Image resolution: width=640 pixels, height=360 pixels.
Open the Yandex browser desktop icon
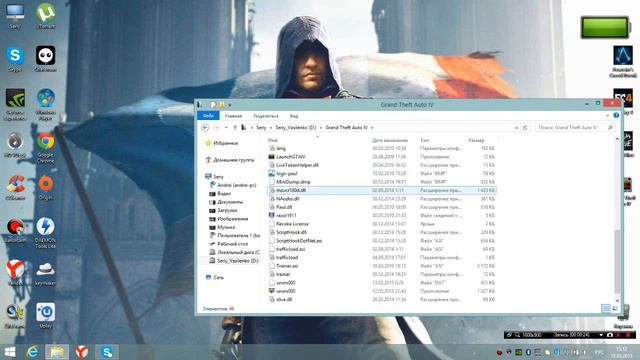[x=15, y=272]
